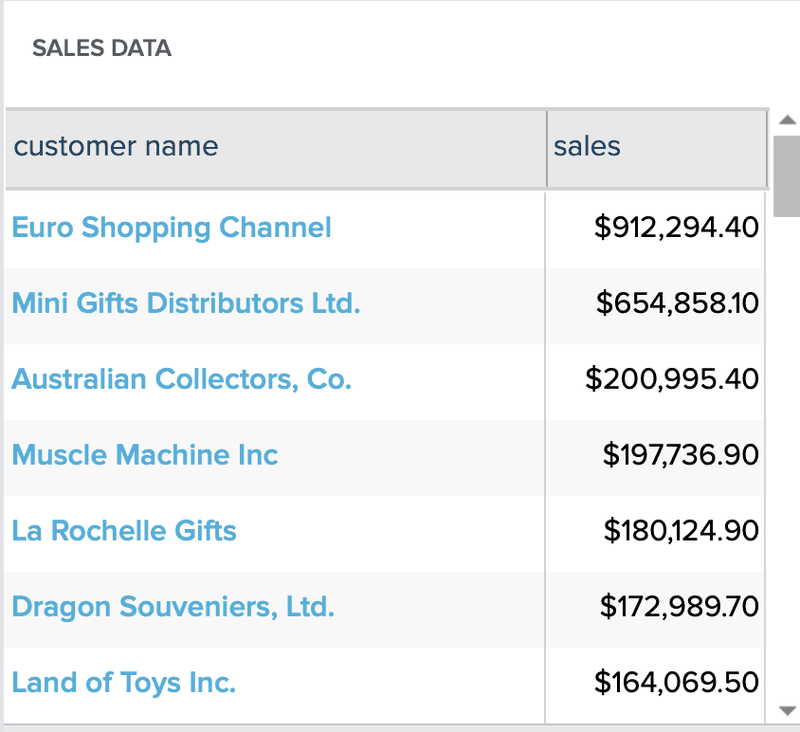Select the $180,124.90 sales cell
Viewport: 800px width, 732px height.
[x=680, y=531]
